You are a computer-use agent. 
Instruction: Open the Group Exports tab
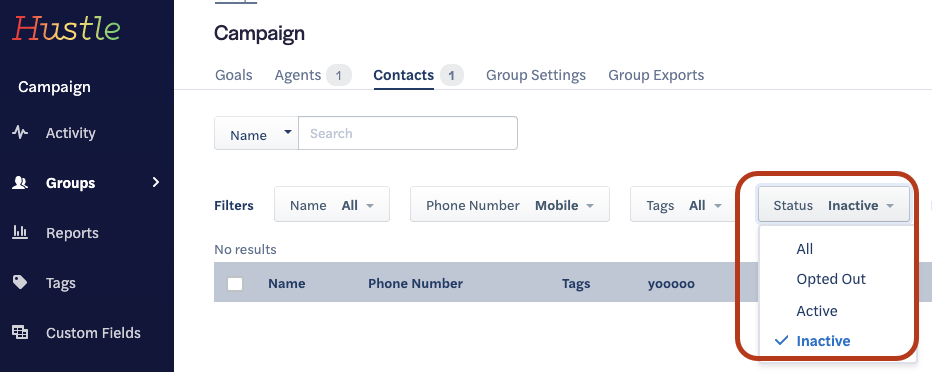pyautogui.click(x=656, y=75)
